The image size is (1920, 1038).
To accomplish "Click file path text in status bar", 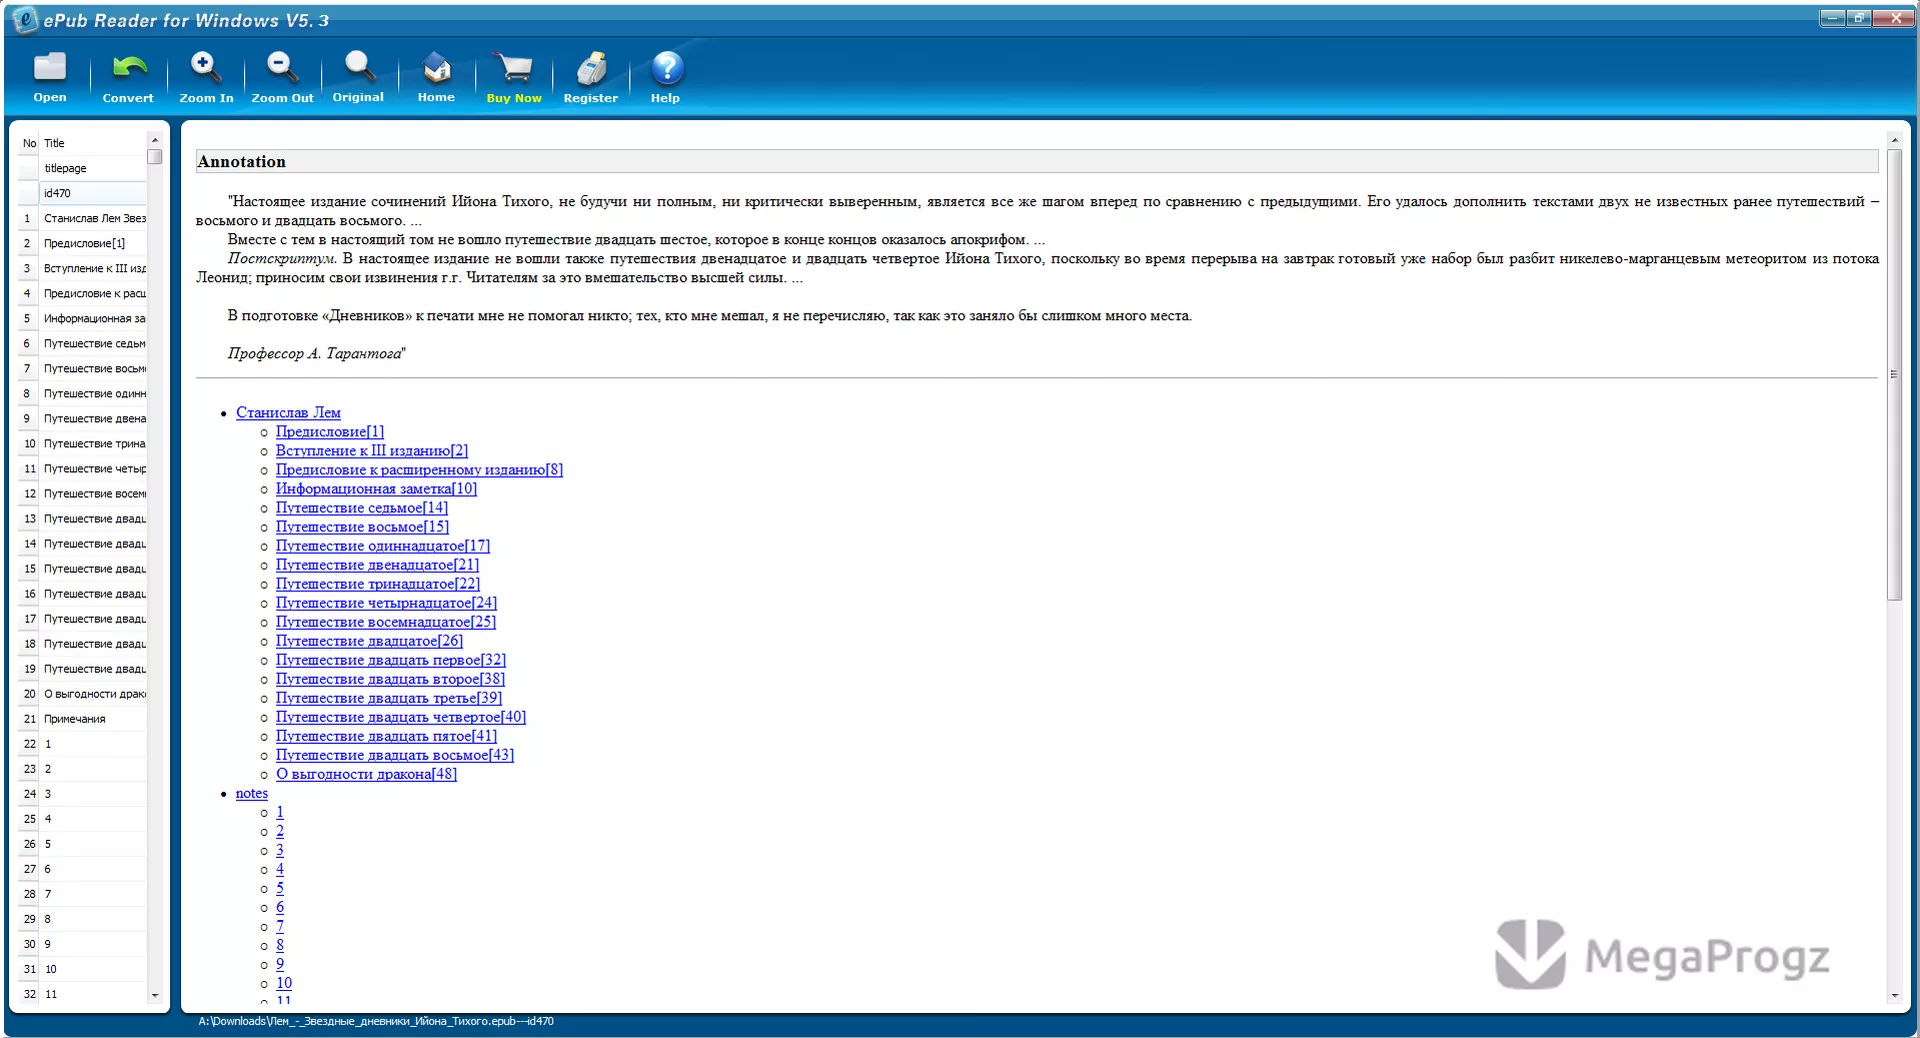I will [376, 1021].
